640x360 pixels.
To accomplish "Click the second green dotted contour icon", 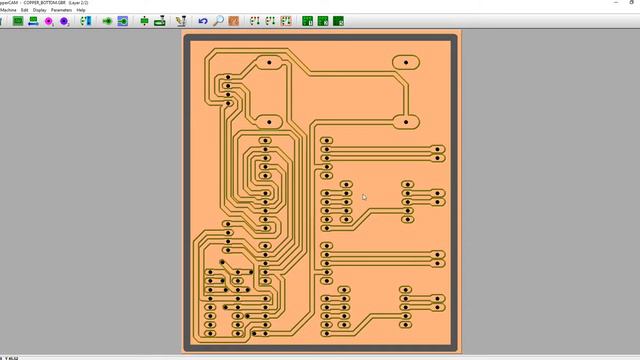I will (270, 21).
